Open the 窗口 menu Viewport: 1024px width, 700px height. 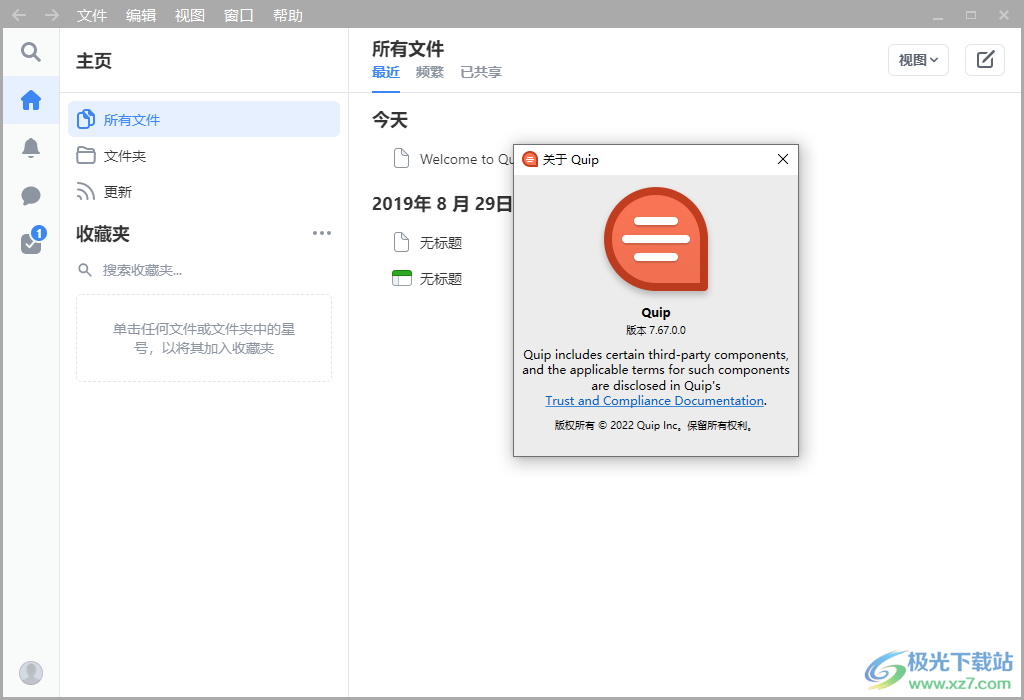tap(239, 15)
